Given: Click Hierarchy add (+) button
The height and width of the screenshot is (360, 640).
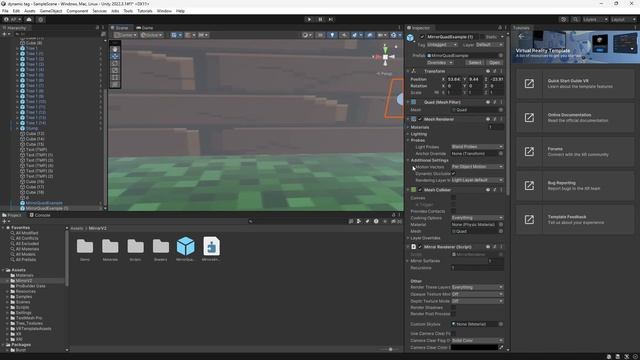Looking at the screenshot, I should coord(5,34).
